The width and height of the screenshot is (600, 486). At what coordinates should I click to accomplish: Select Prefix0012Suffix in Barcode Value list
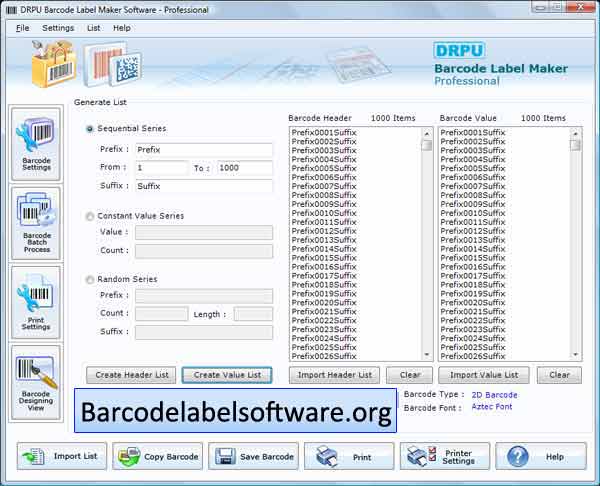(x=473, y=231)
